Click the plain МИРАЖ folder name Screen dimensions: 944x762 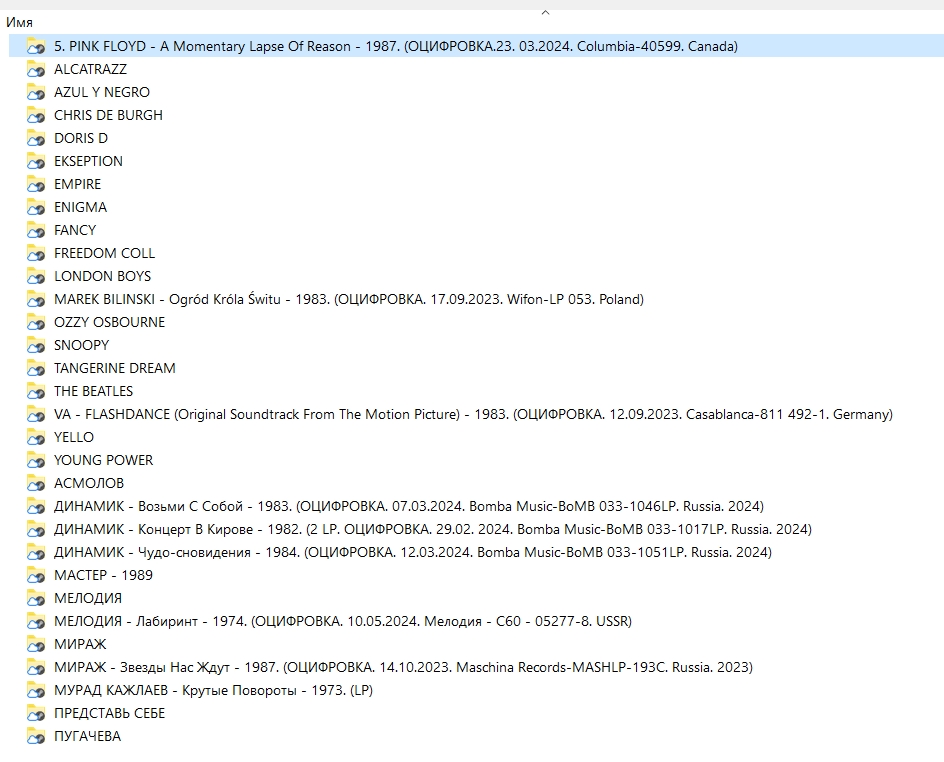coord(80,644)
